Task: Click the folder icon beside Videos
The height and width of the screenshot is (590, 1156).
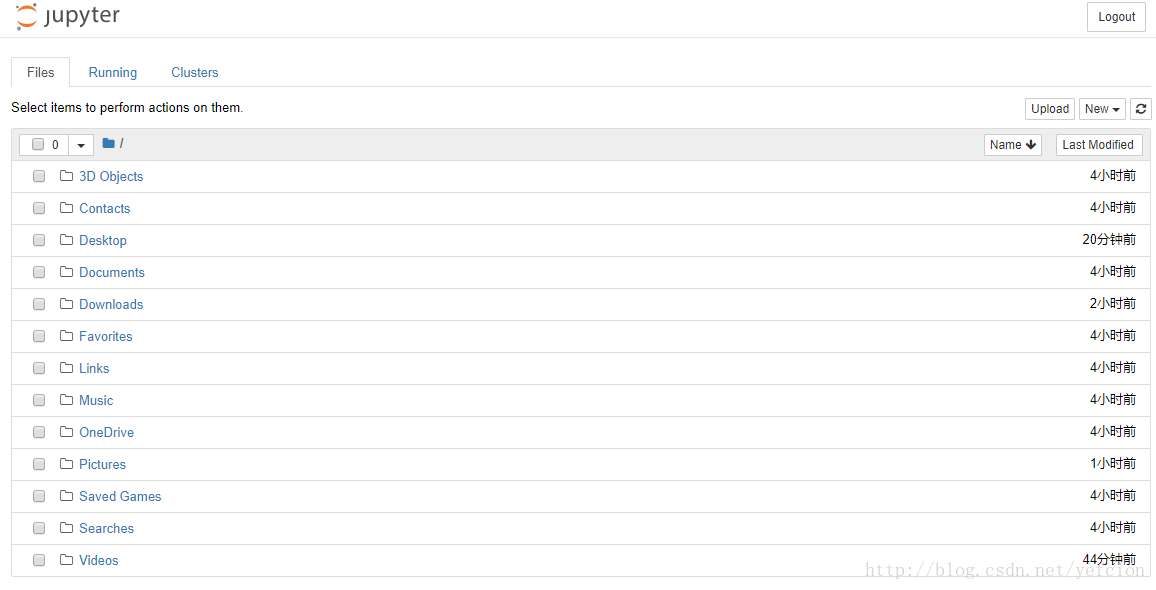Action: coord(66,560)
